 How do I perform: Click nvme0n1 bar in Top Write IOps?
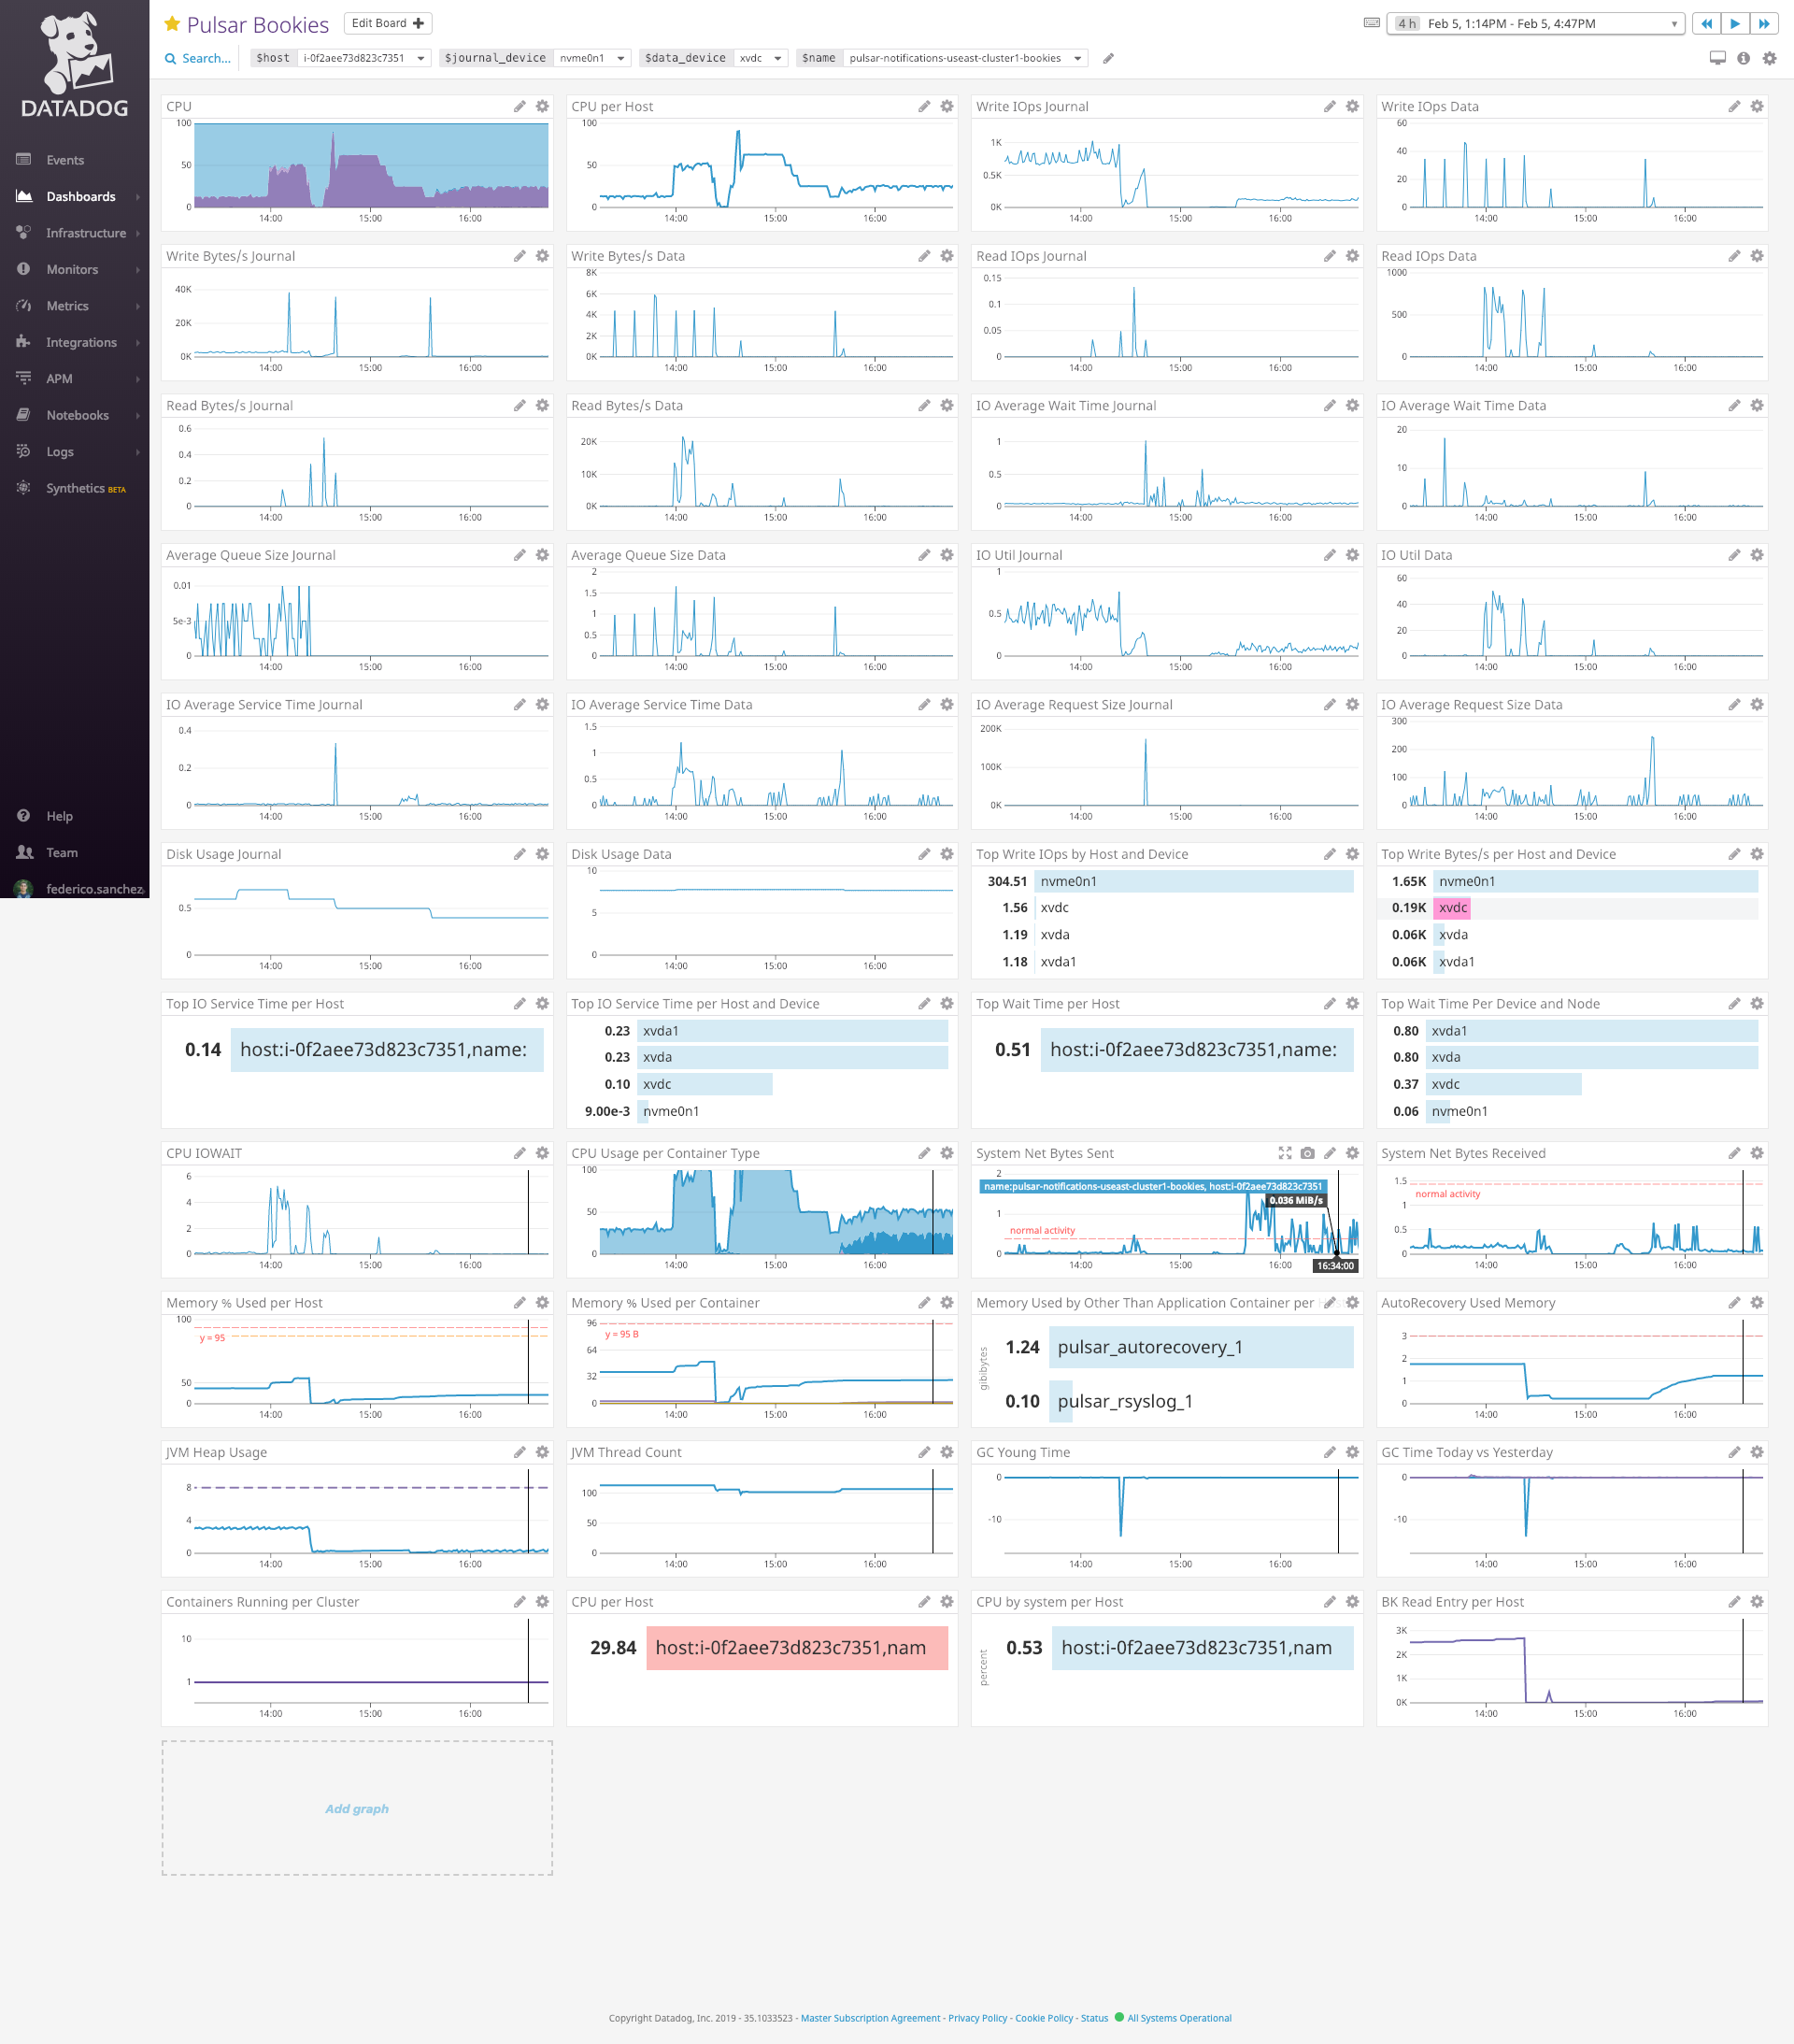(x=1195, y=881)
